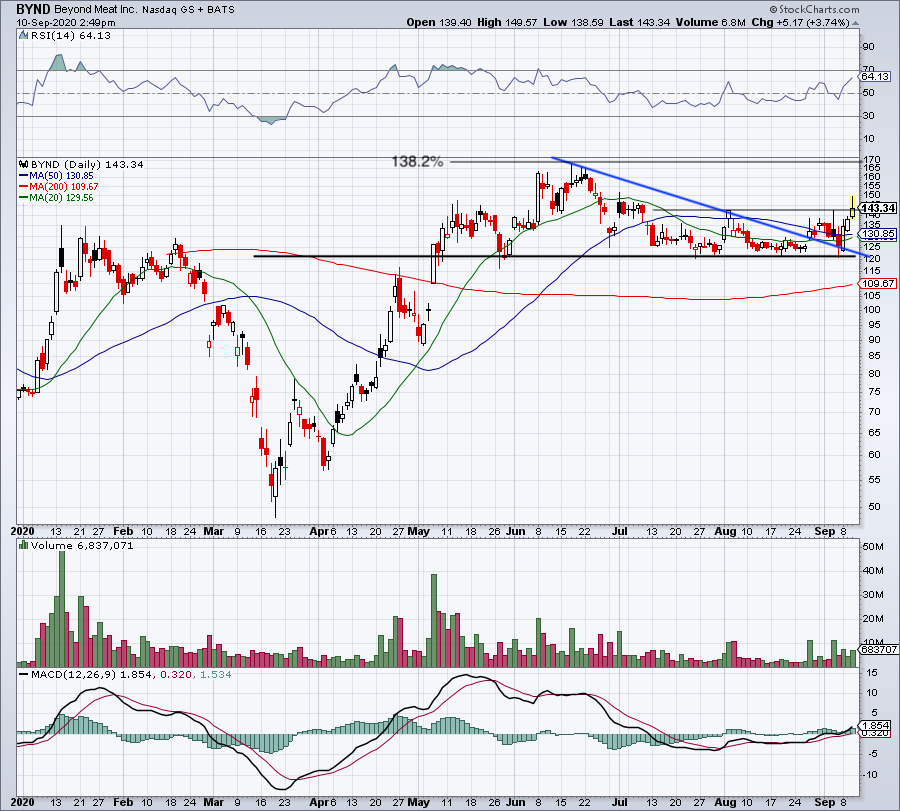The height and width of the screenshot is (811, 900).
Task: Click the 'MA(200) 109.67' legend label
Action: coord(64,187)
